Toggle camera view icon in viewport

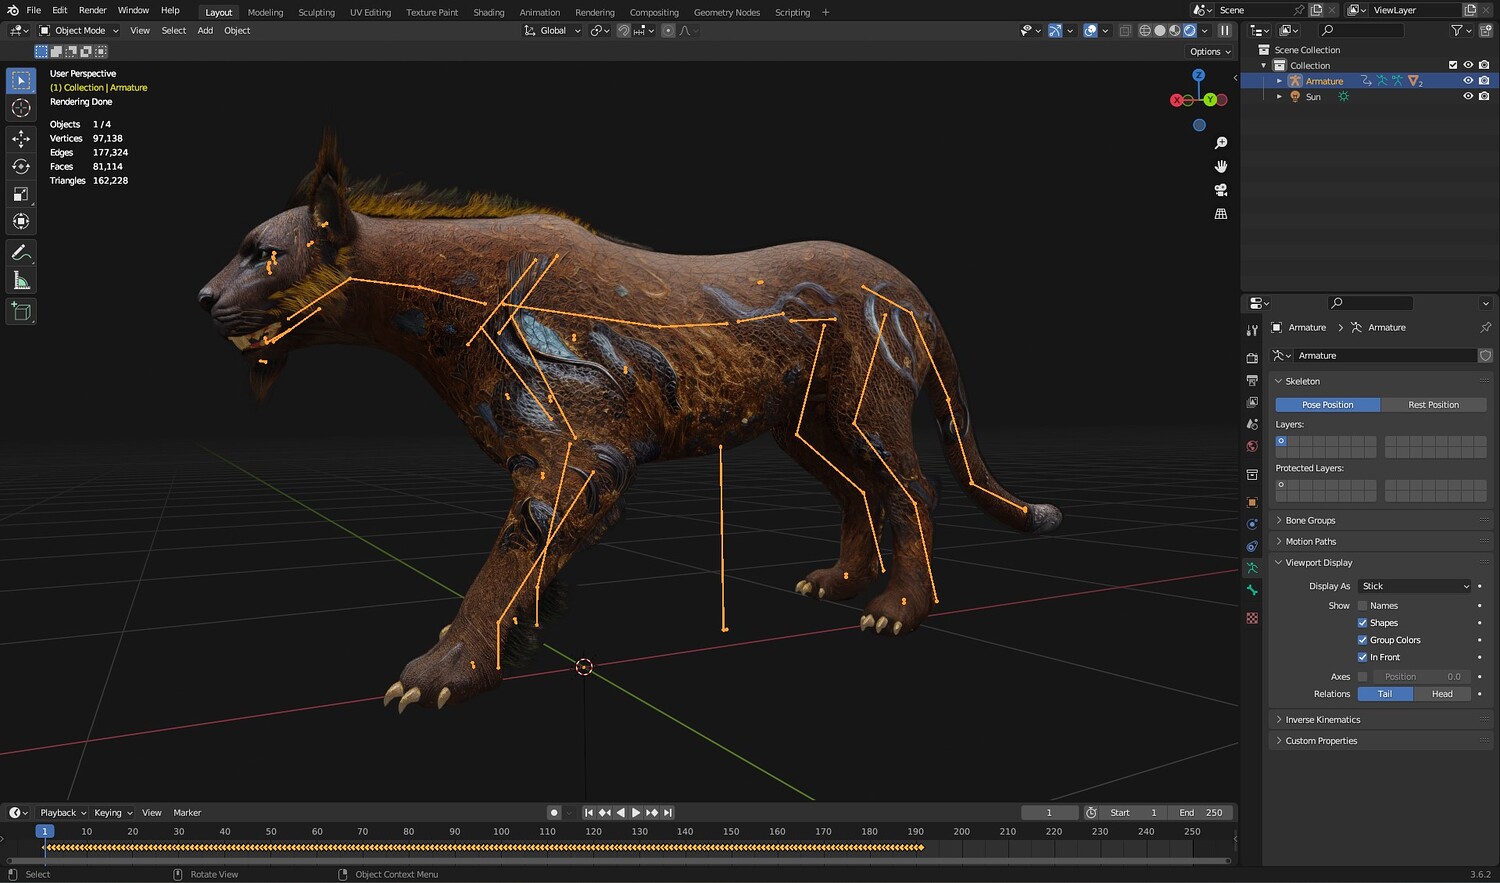(1221, 190)
